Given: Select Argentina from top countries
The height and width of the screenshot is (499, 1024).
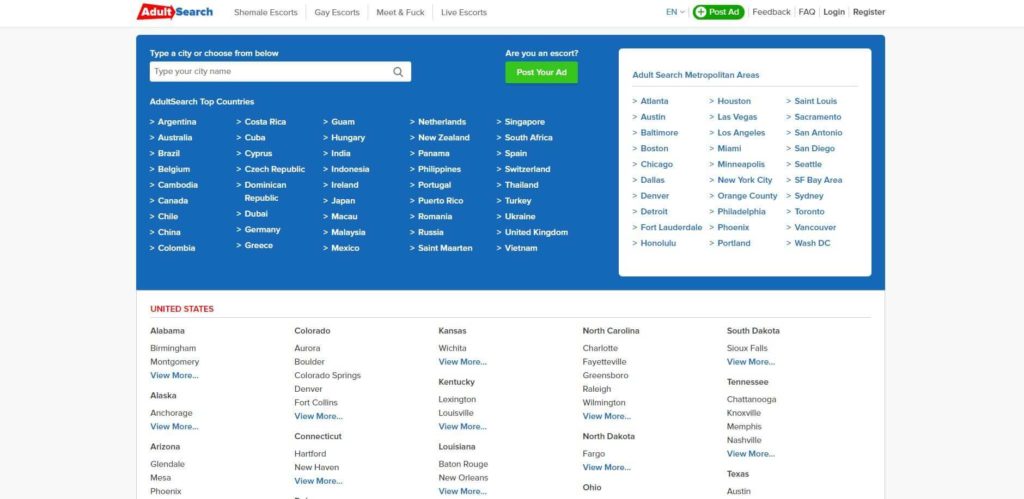Looking at the screenshot, I should tap(176, 122).
